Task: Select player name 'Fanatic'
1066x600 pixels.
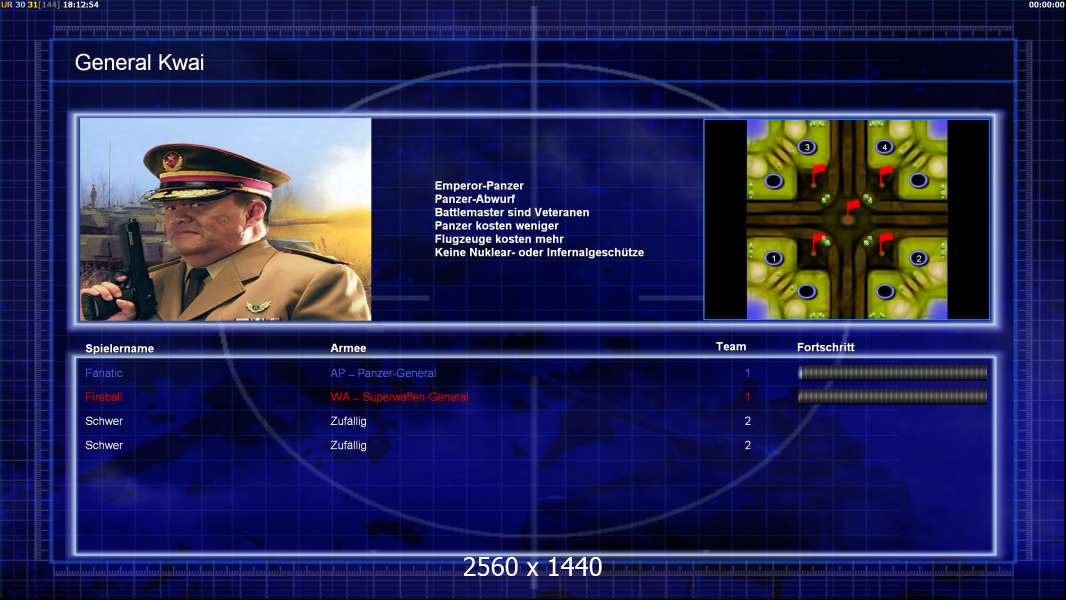Action: [104, 373]
